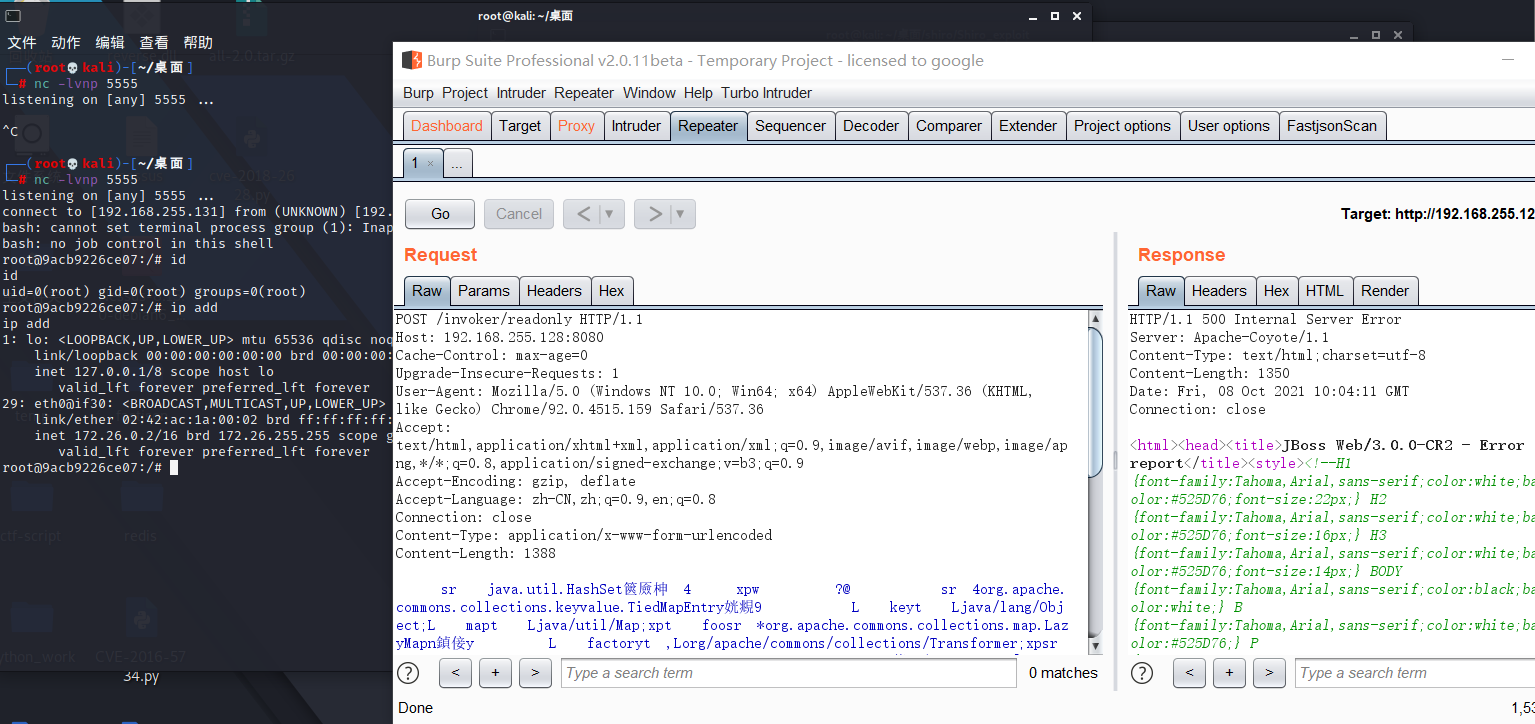Select the Hex tab in Request pane
The height and width of the screenshot is (724, 1535).
point(611,291)
